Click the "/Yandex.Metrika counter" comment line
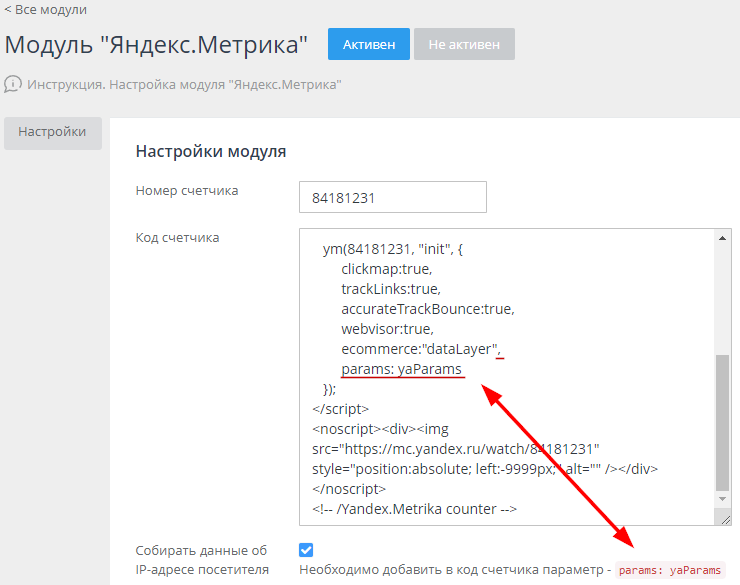740x585 pixels. 414,508
